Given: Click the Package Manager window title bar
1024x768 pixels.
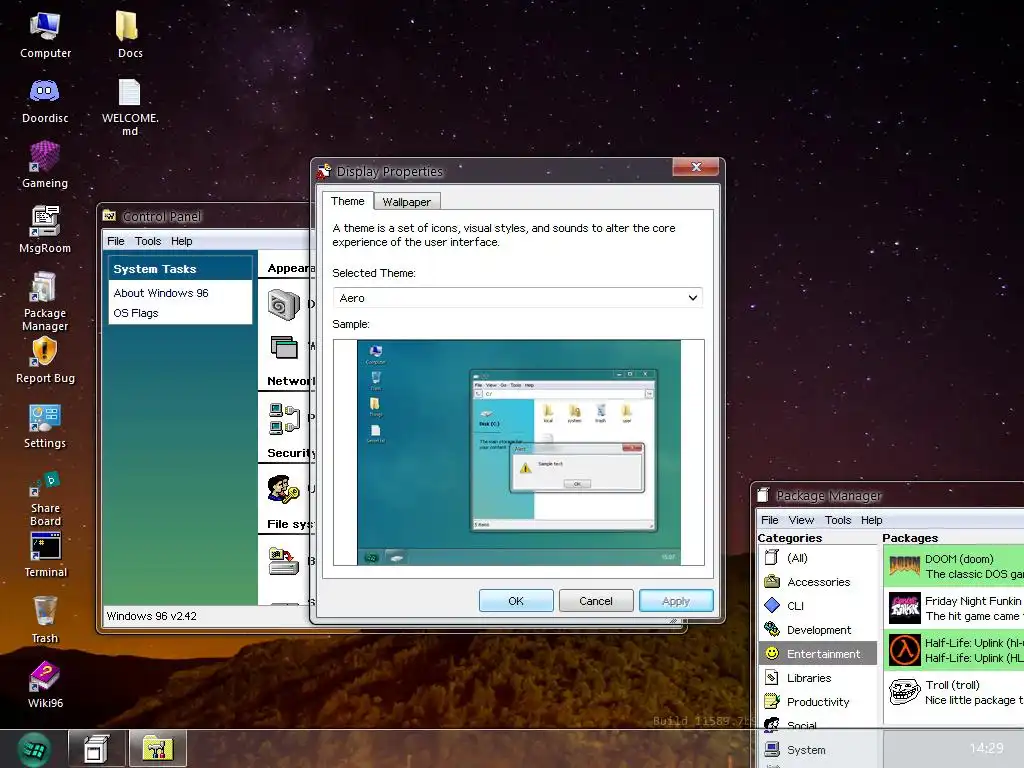Looking at the screenshot, I should [x=888, y=496].
